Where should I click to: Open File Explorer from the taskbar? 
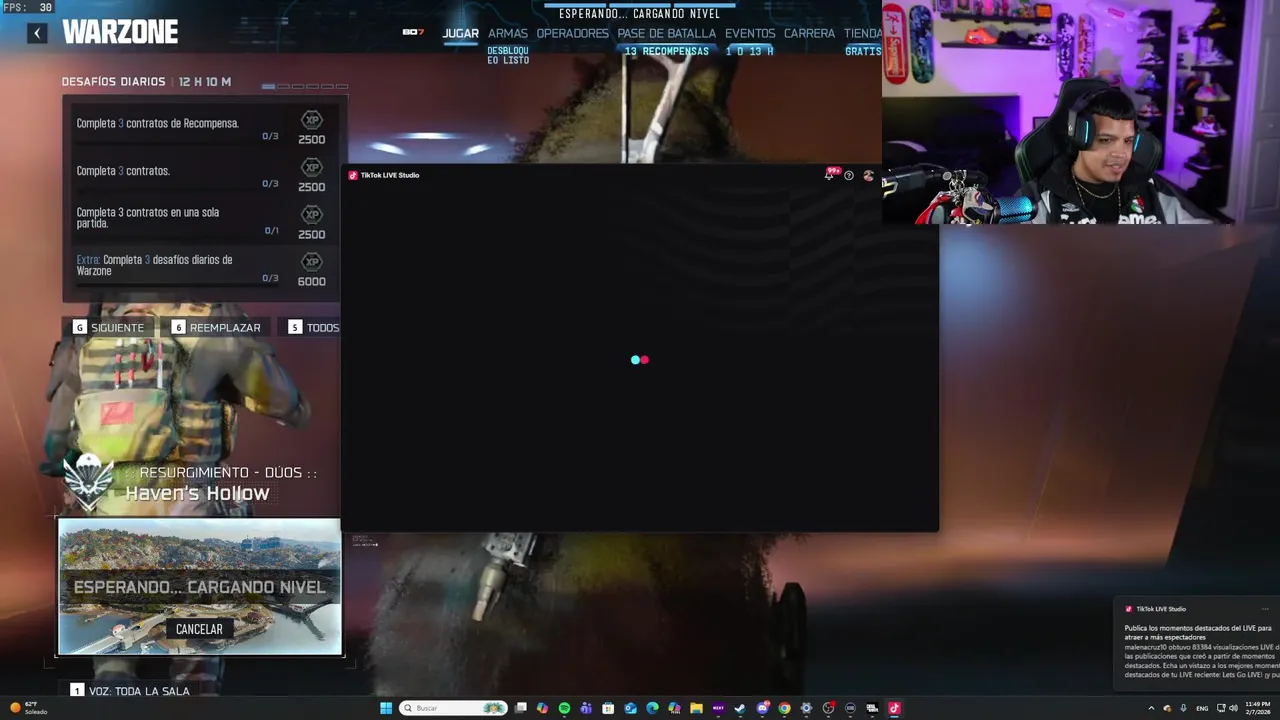pos(696,708)
